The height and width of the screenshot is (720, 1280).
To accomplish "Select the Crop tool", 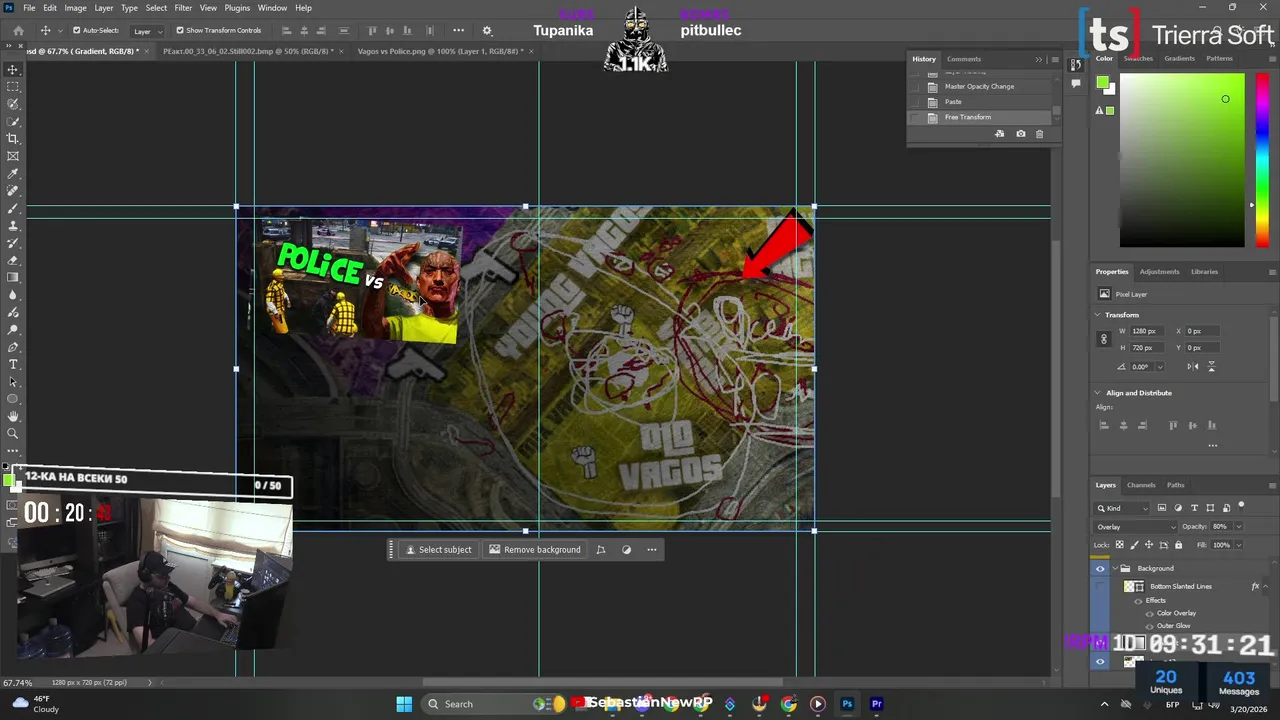I will click(x=13, y=139).
